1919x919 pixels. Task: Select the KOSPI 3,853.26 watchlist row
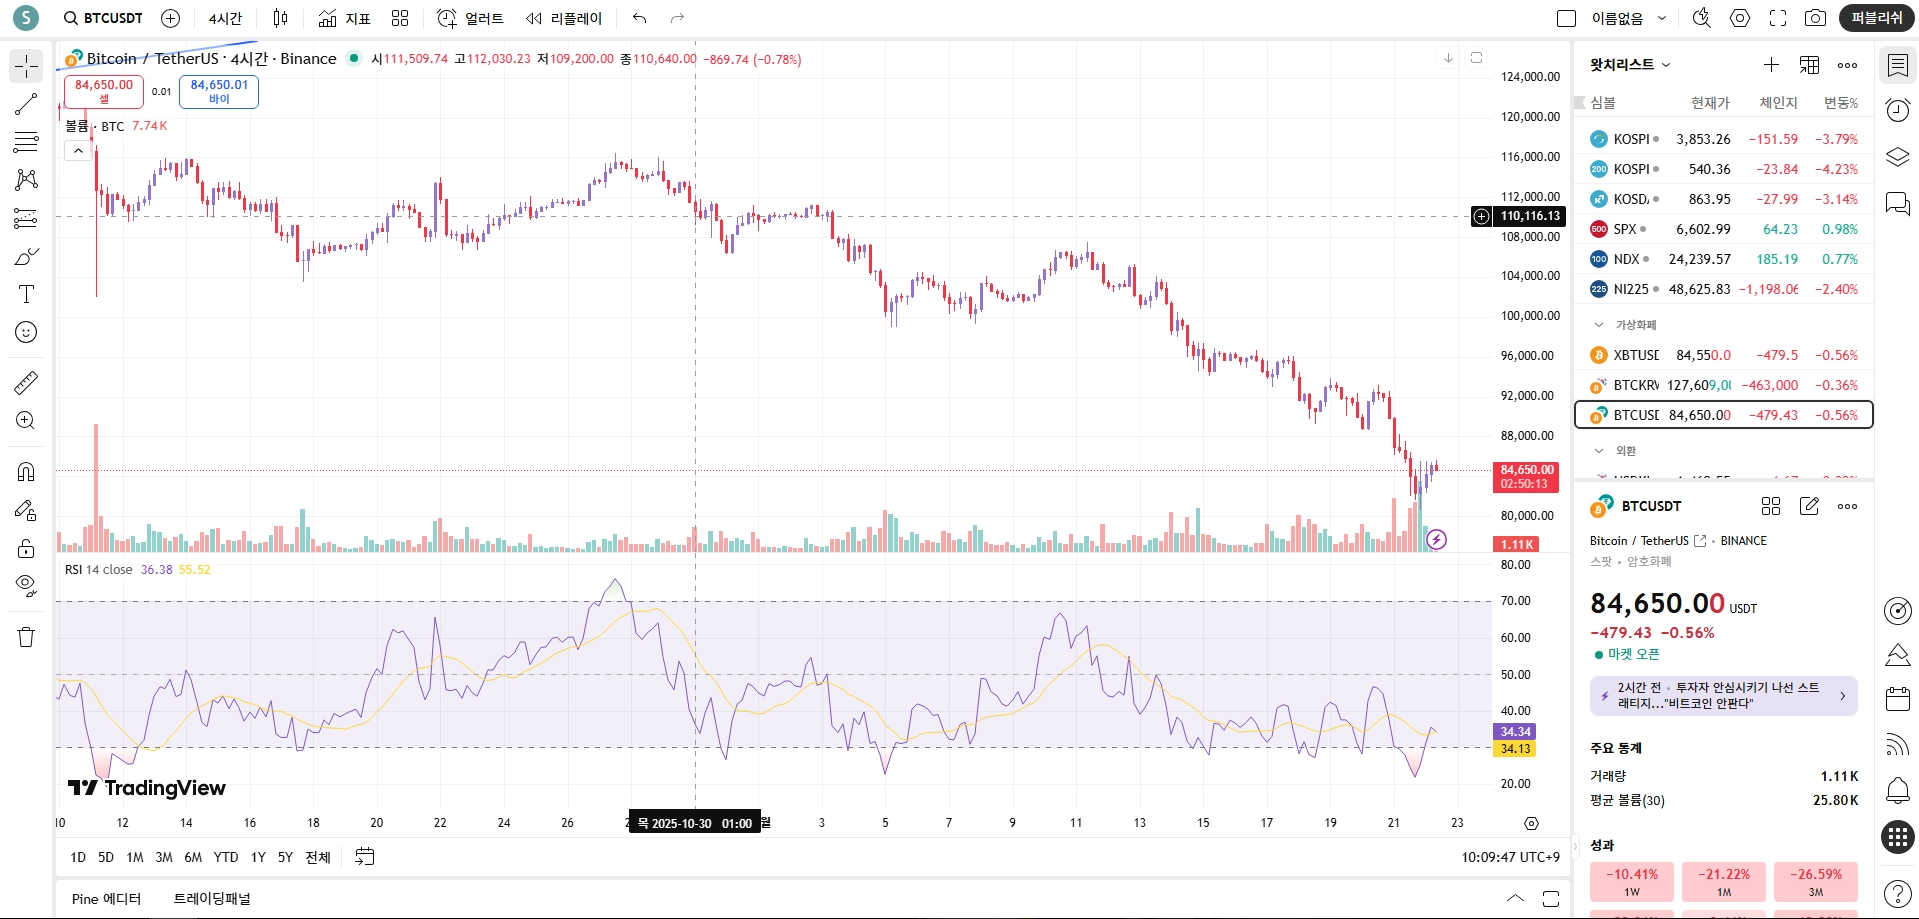point(1724,139)
